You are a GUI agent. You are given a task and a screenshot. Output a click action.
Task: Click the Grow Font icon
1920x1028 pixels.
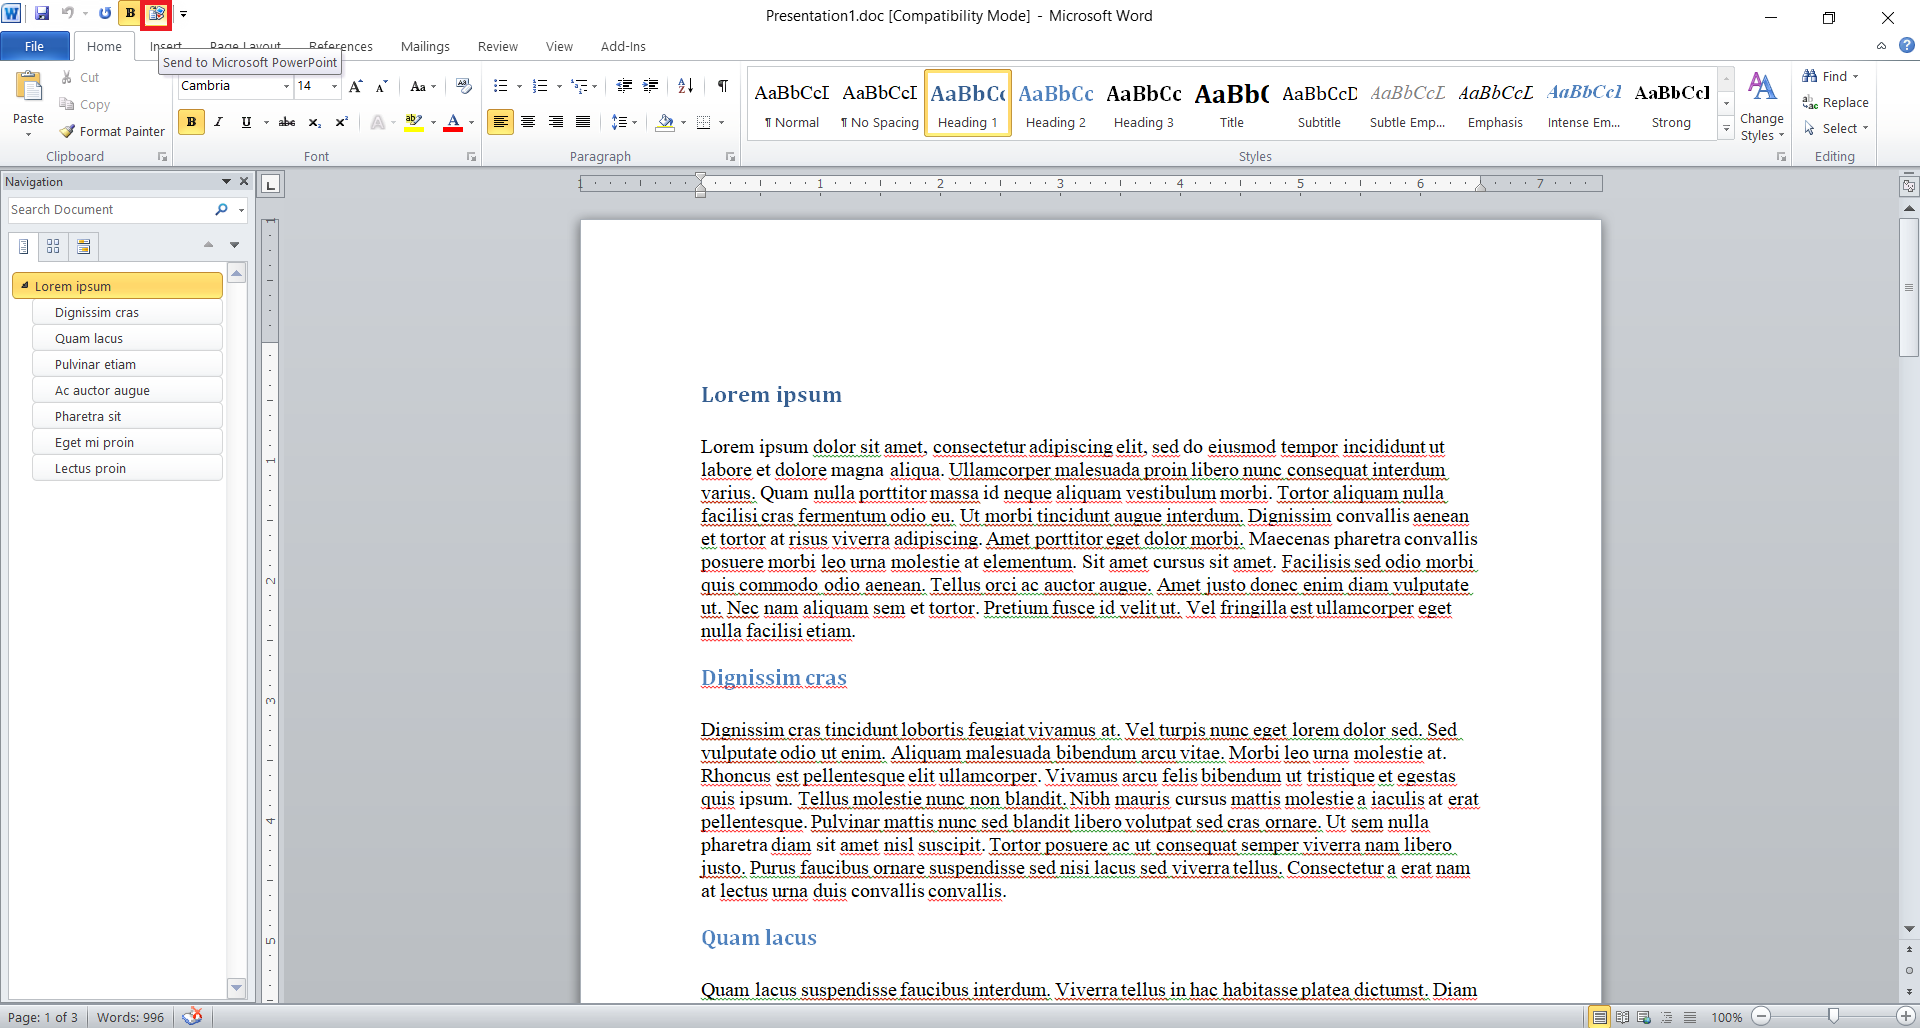(x=355, y=87)
